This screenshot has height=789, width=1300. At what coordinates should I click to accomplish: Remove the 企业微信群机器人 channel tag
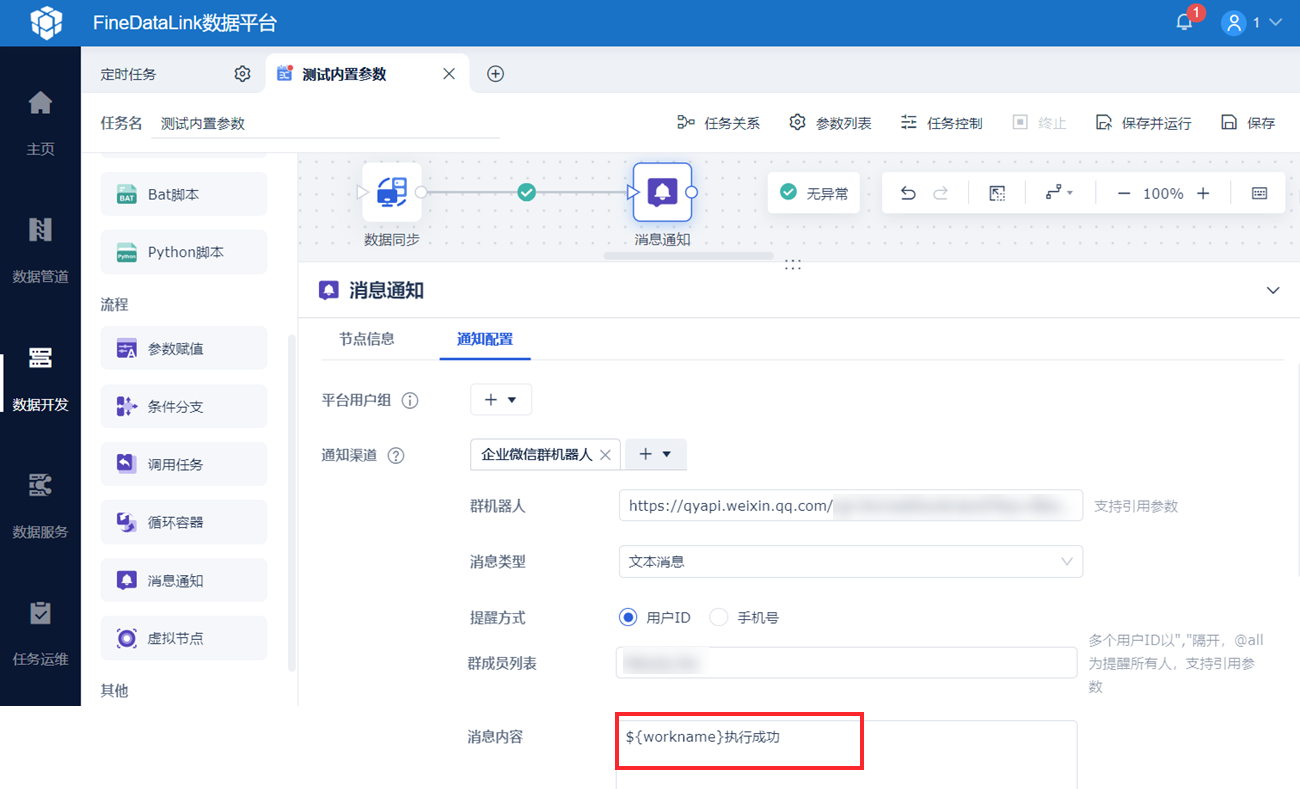point(604,455)
